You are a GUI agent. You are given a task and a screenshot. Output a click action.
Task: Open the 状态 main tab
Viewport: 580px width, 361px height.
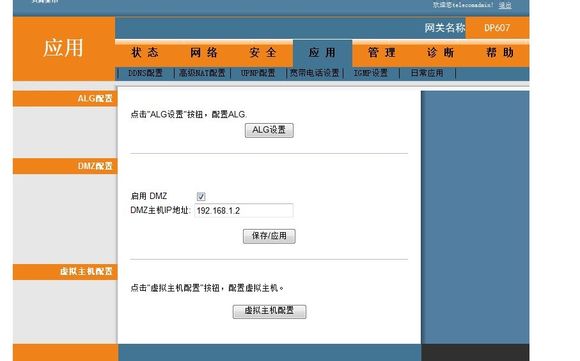(145, 53)
